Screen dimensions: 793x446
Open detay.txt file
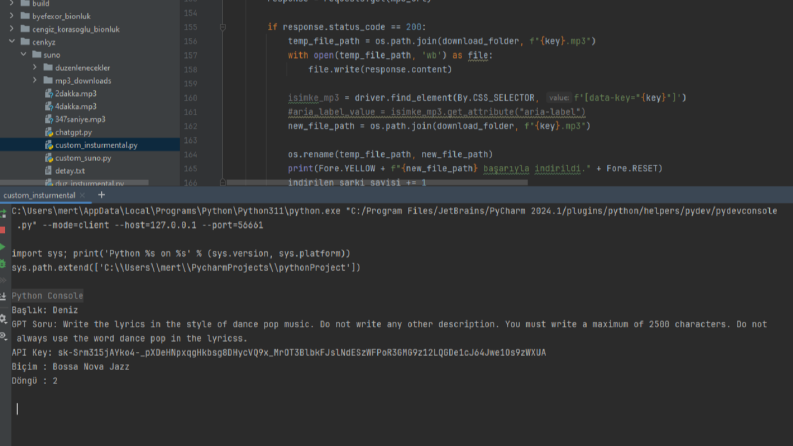tap(70, 171)
